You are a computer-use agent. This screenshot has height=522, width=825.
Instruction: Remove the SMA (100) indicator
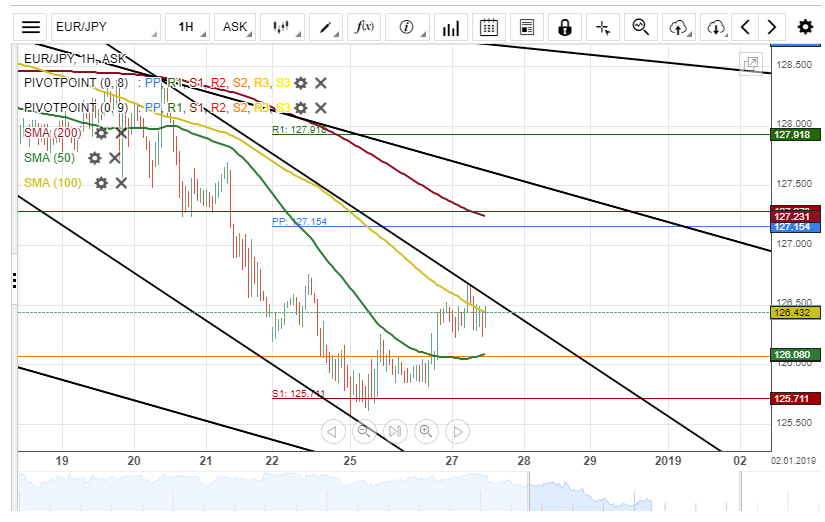tap(121, 183)
